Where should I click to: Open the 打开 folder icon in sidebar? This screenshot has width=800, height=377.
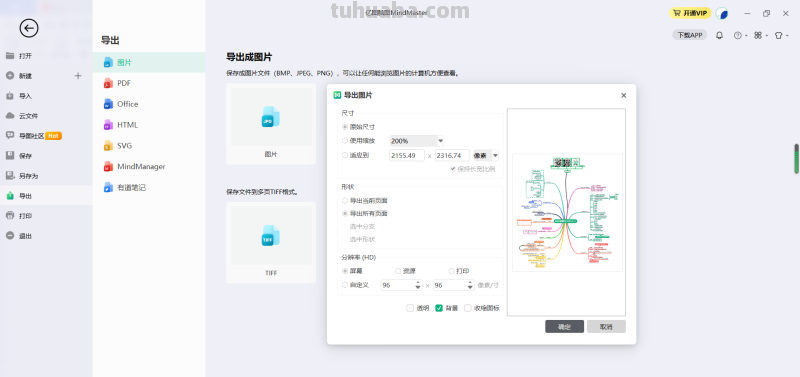pos(10,56)
